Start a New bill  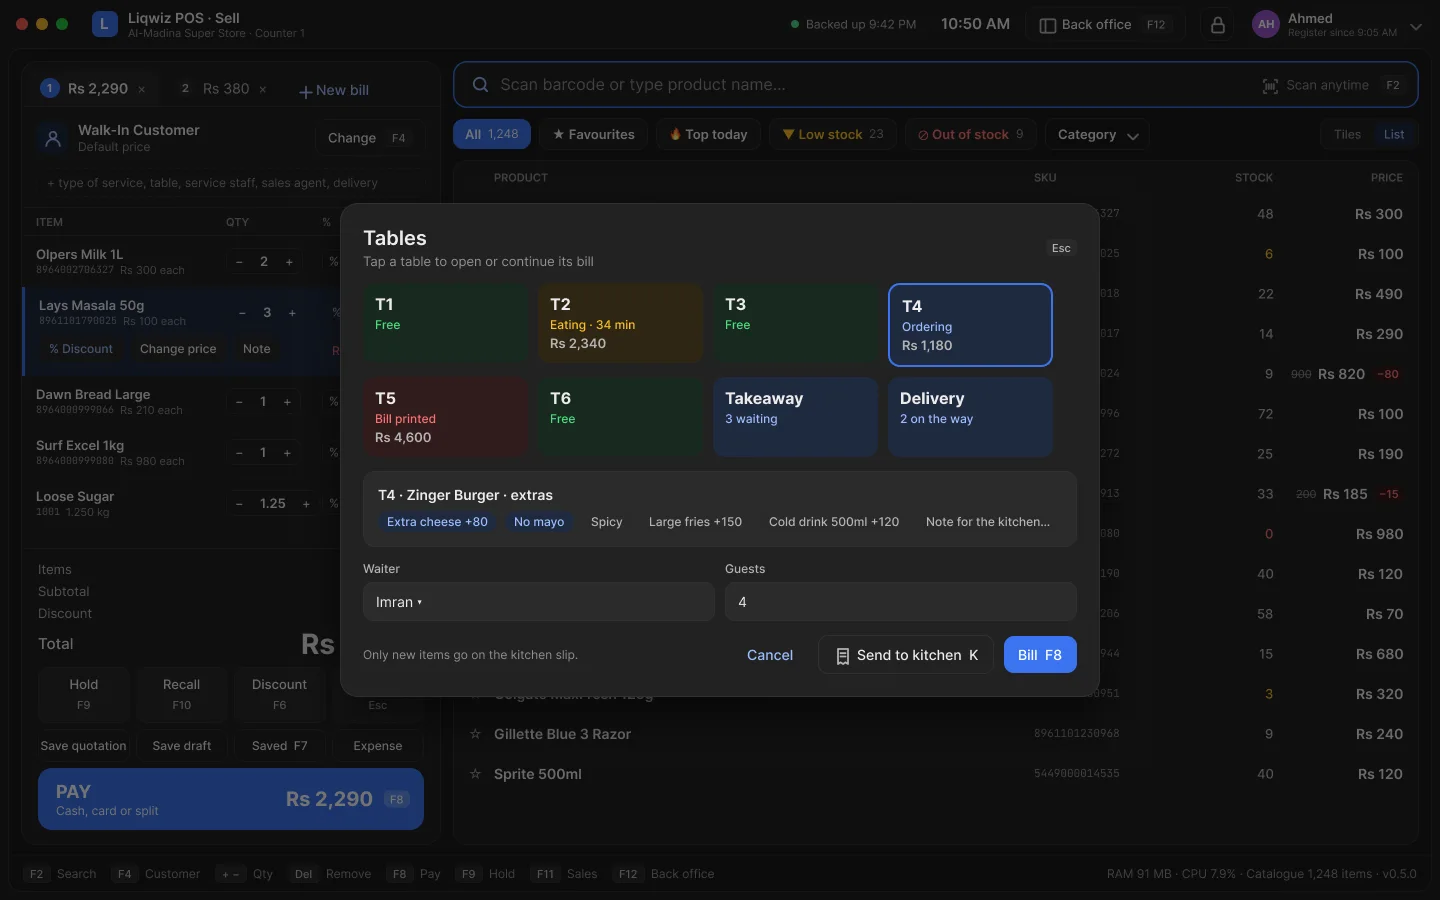[334, 90]
